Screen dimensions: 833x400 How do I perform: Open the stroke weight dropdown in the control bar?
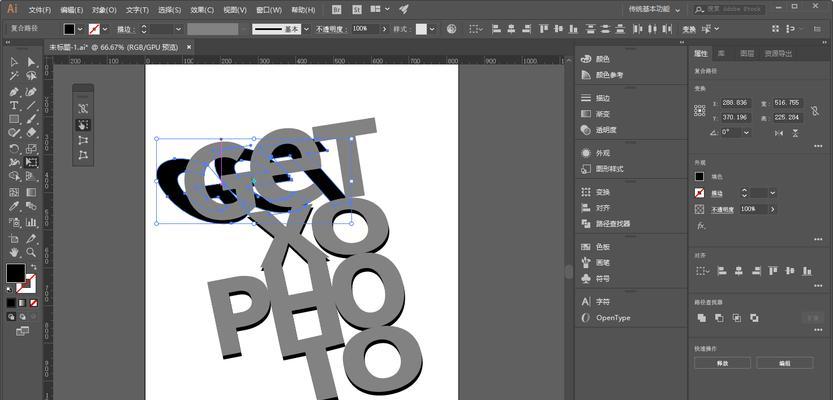(178, 29)
